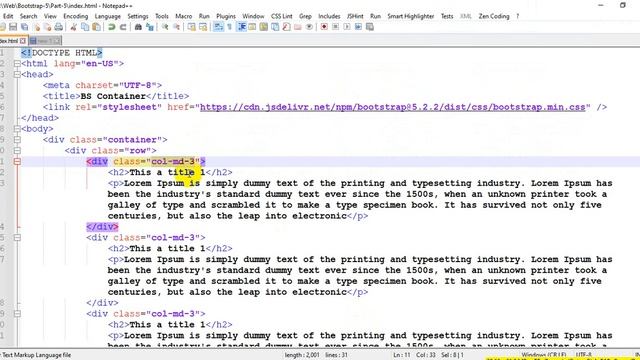Collapse the html tag fold marker on line 2
Screen dimensions: 640x360
17,64
